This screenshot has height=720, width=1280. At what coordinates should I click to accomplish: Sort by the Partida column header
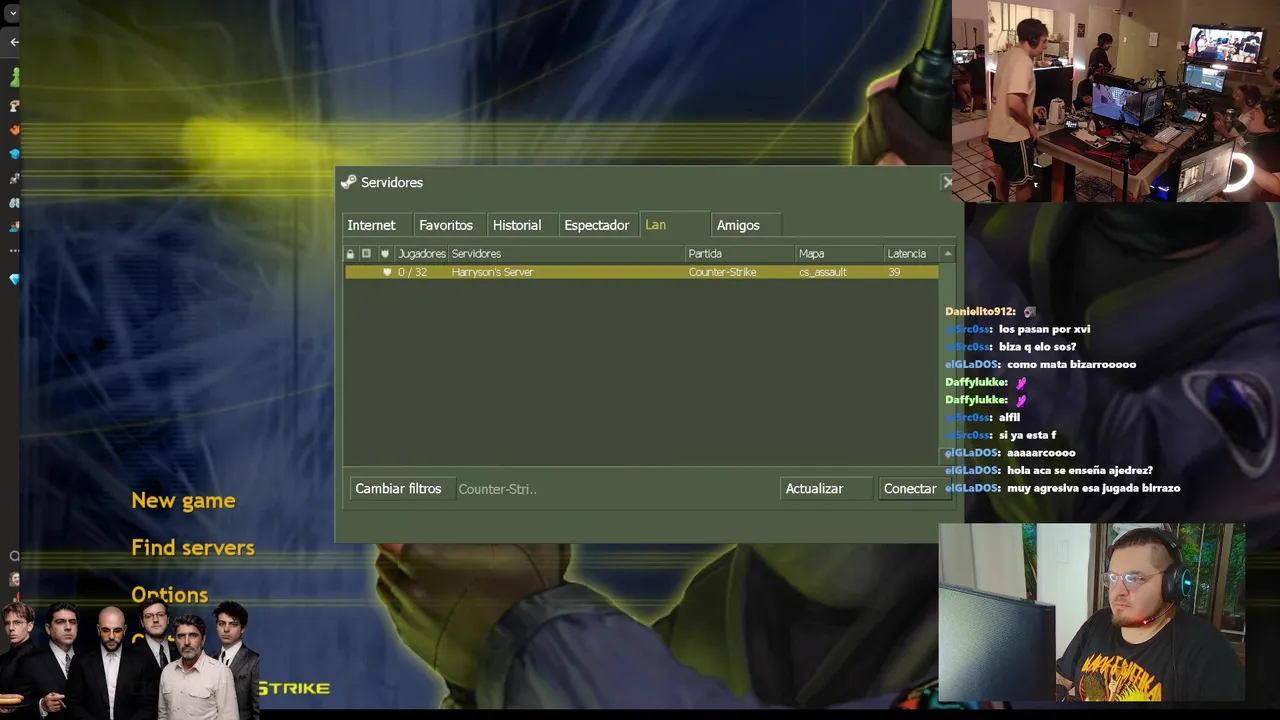coord(739,254)
